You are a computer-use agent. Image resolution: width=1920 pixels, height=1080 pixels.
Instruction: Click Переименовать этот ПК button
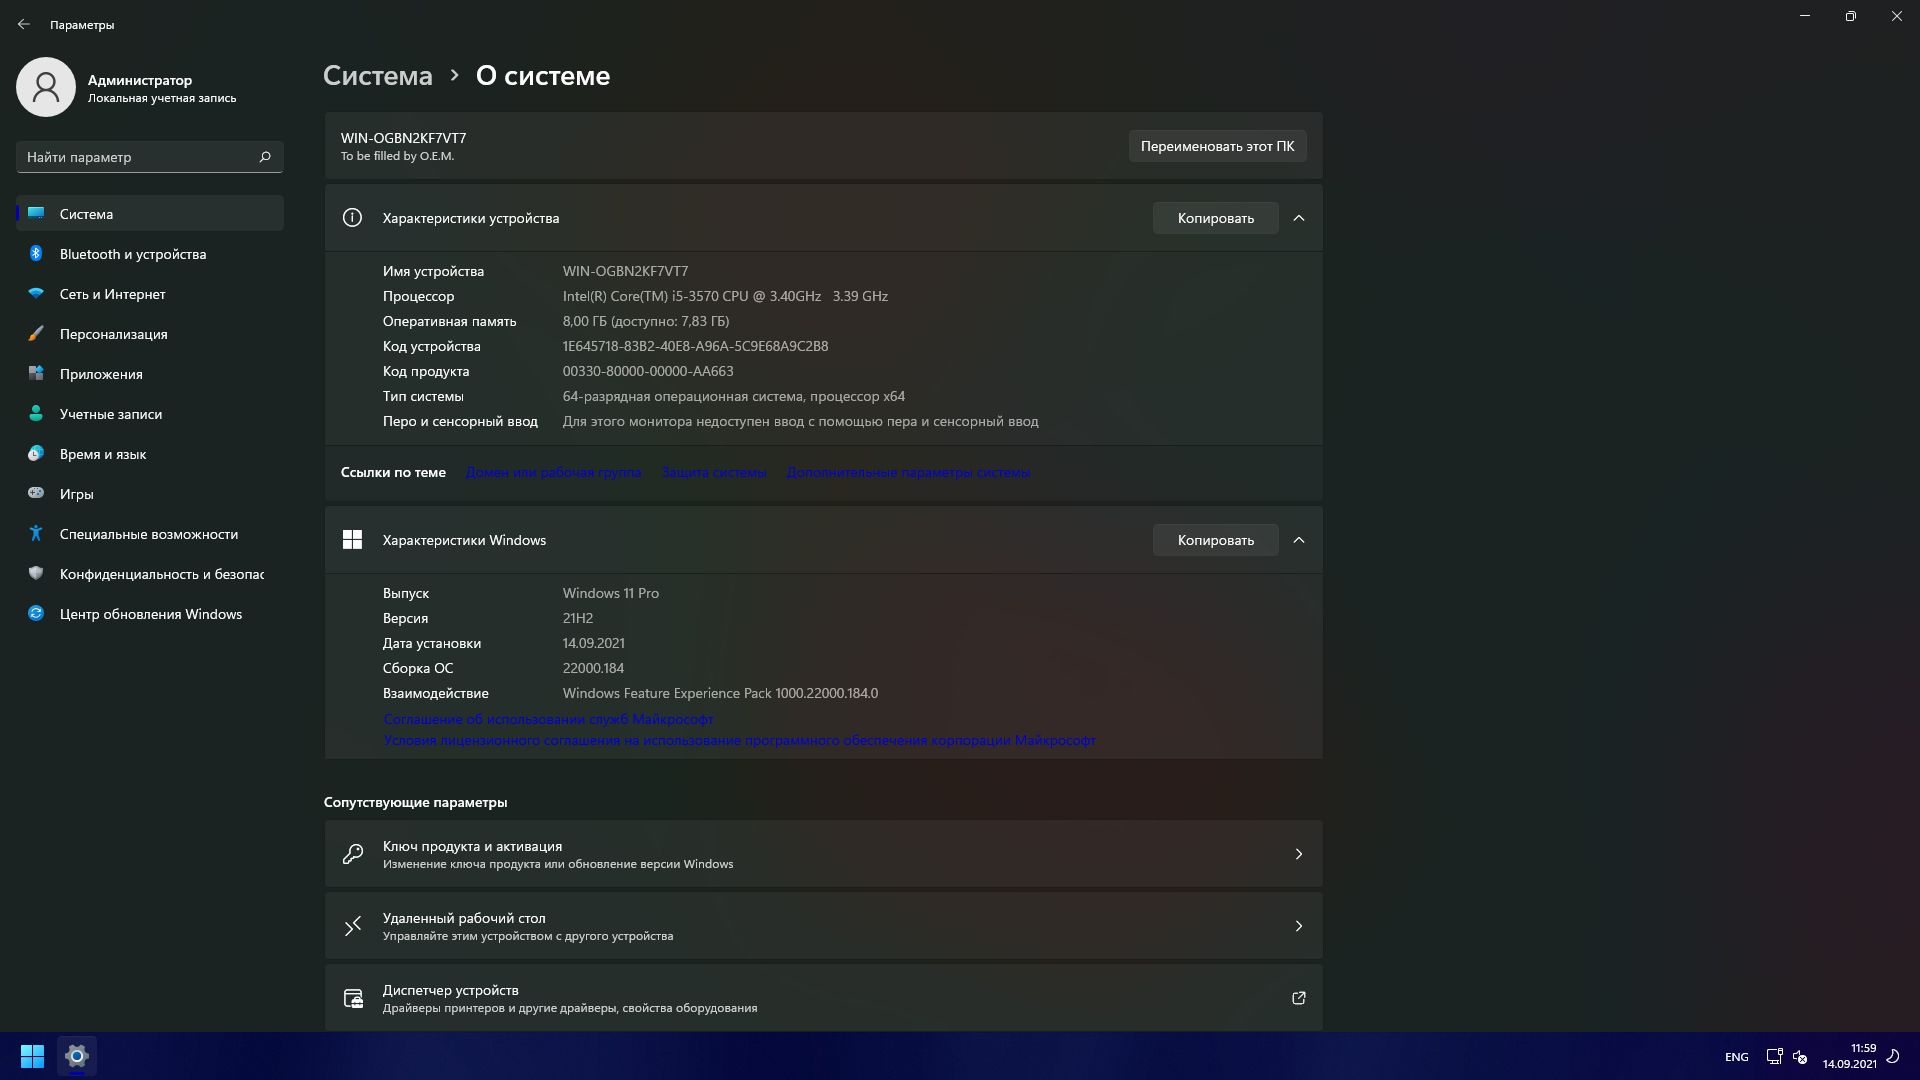point(1217,146)
